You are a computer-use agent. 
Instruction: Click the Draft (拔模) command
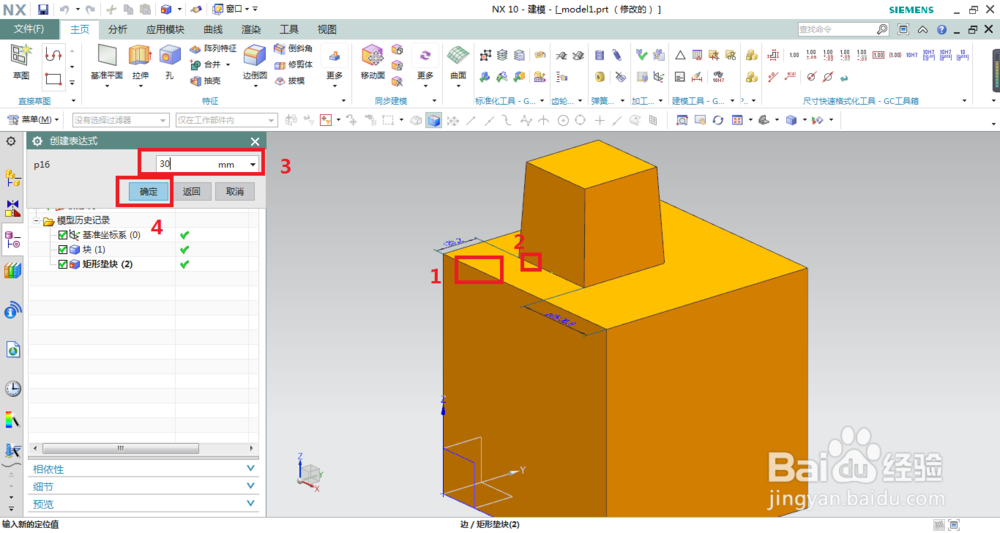tap(290, 80)
